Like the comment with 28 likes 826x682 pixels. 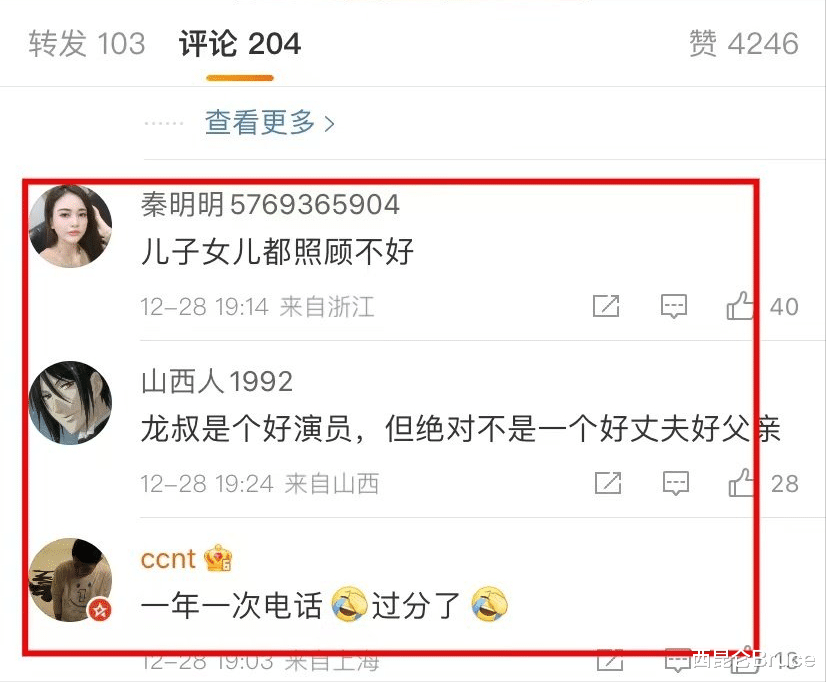pos(742,482)
